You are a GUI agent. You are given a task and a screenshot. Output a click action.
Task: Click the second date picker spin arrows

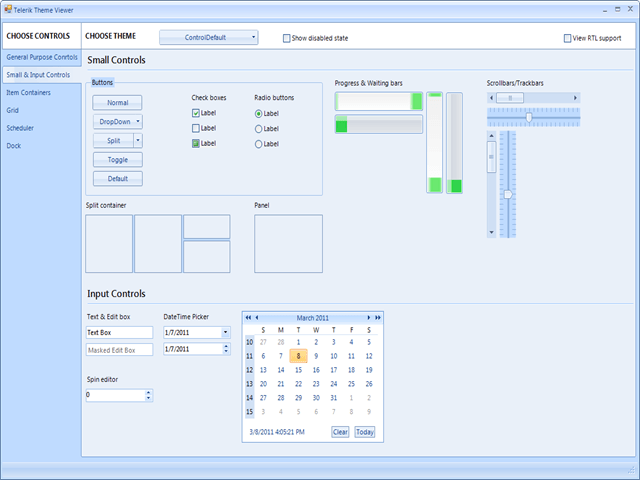click(x=226, y=349)
